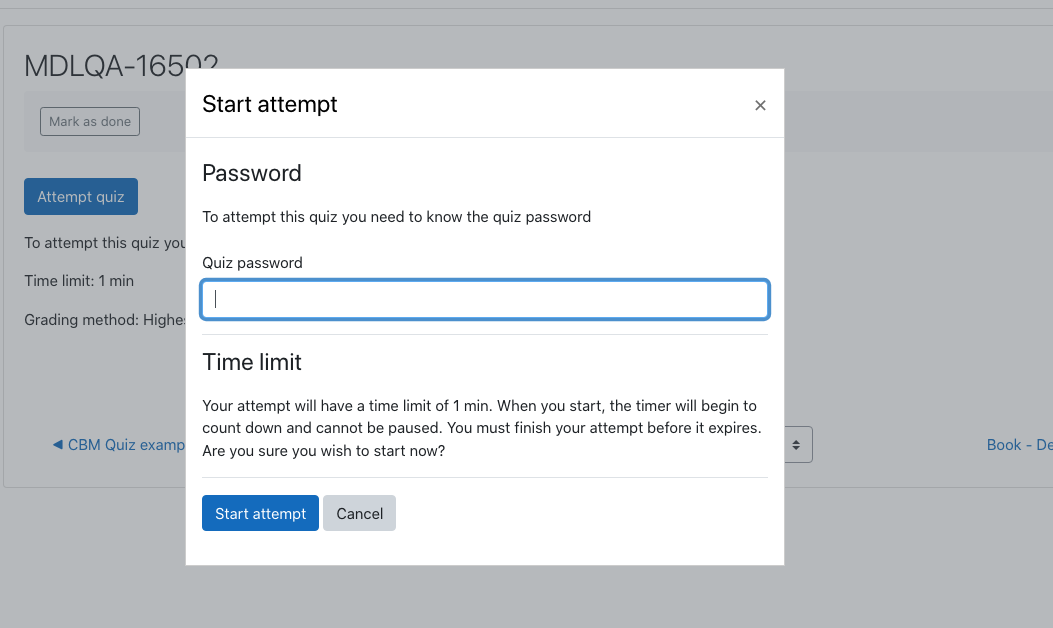
Task: Close the Start attempt dialog with X
Action: point(760,105)
